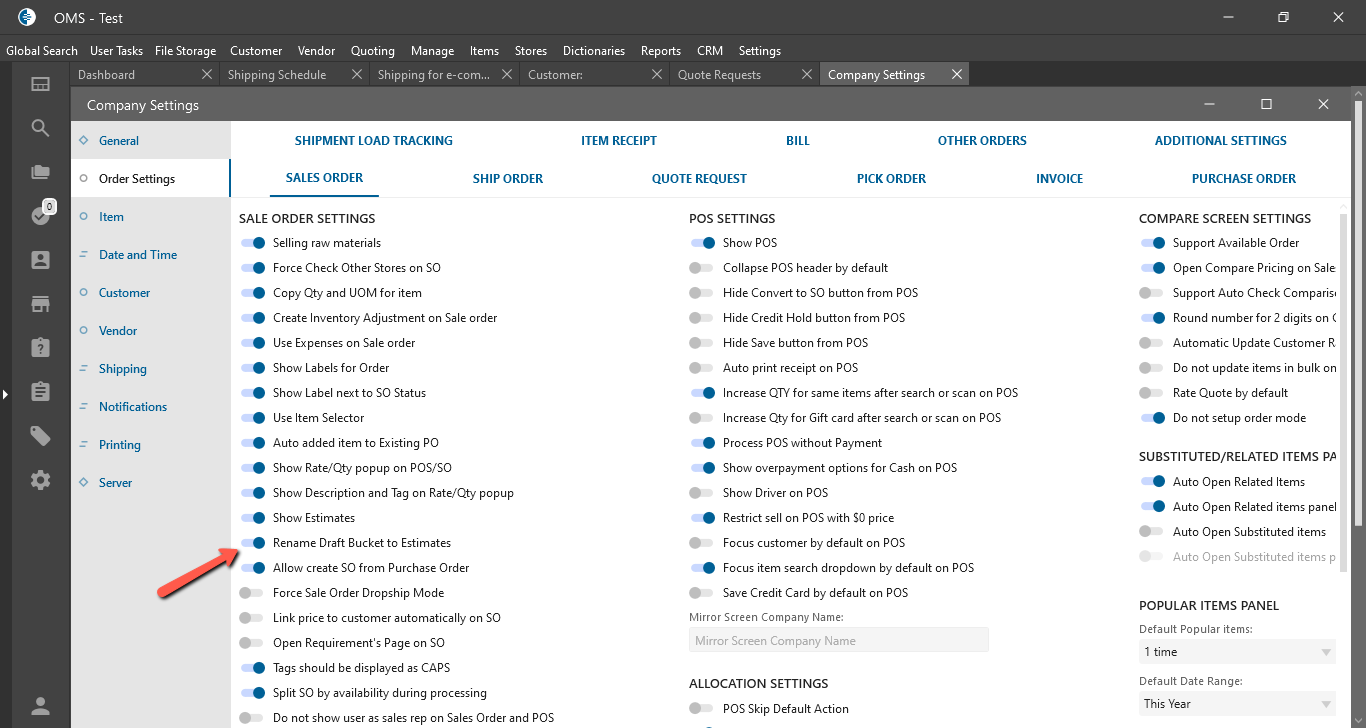Go to the PURCHASE ORDER settings section
Image resolution: width=1366 pixels, height=728 pixels.
[x=1243, y=179]
